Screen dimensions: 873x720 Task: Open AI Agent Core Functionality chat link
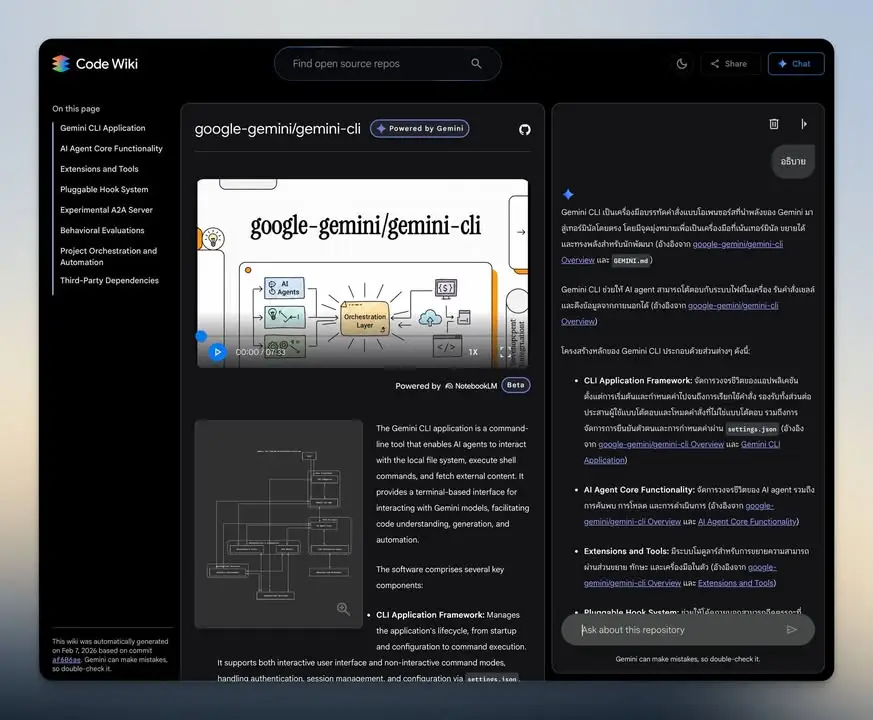[x=747, y=522]
